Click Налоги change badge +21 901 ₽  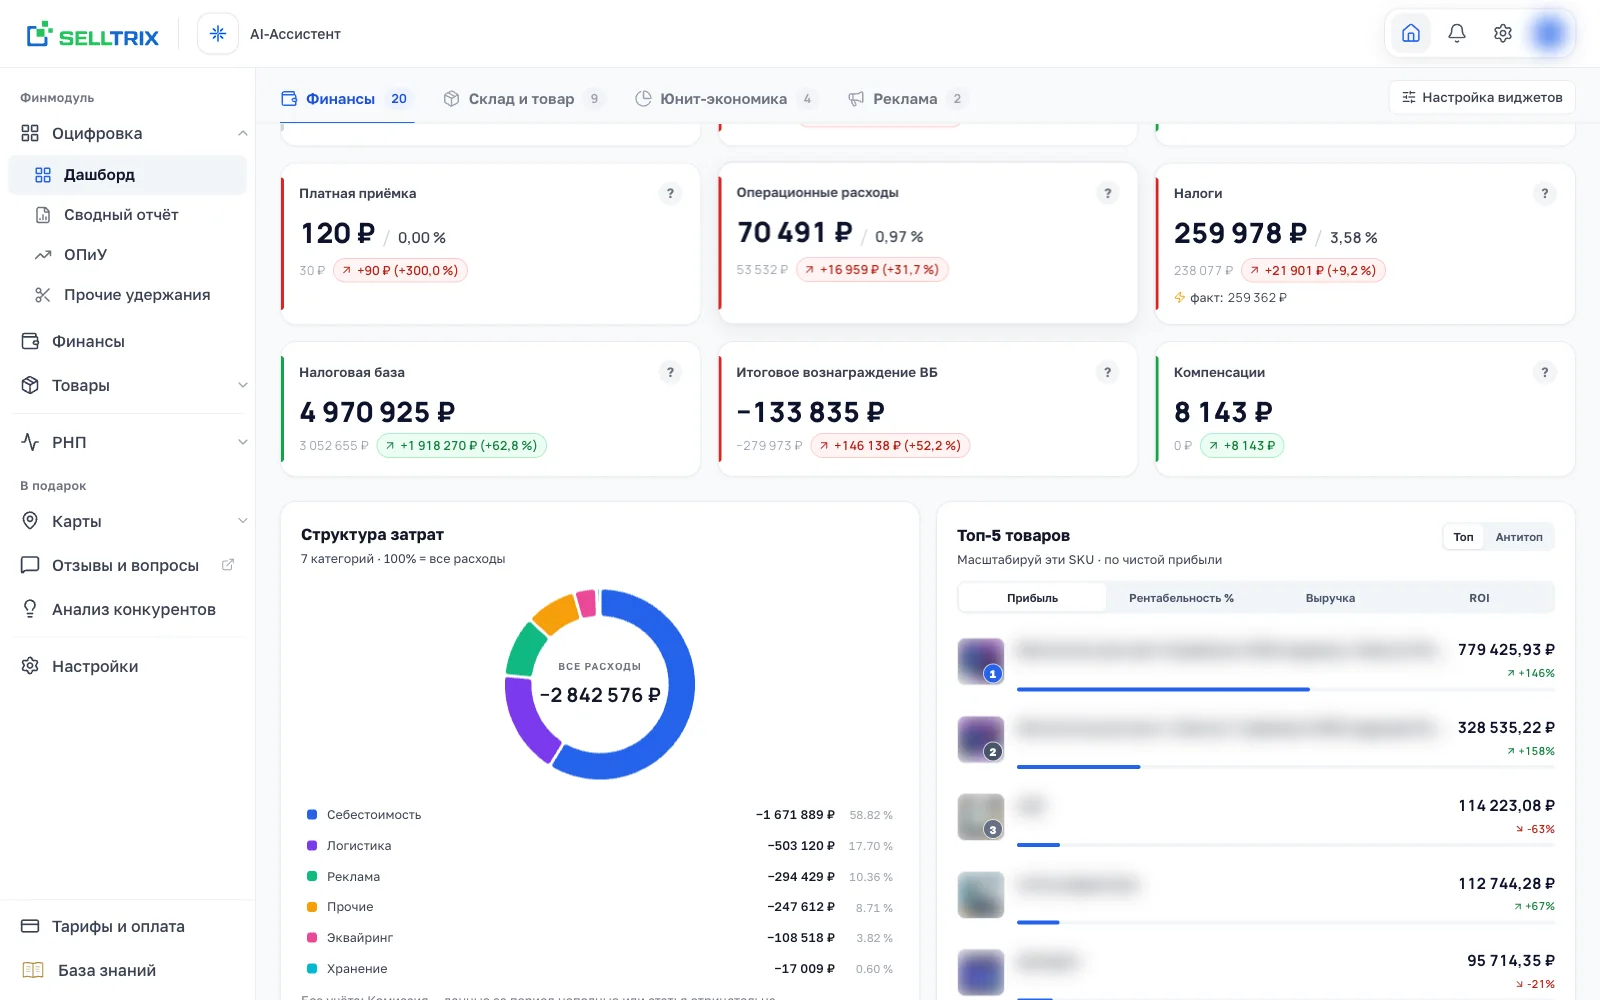[1313, 270]
